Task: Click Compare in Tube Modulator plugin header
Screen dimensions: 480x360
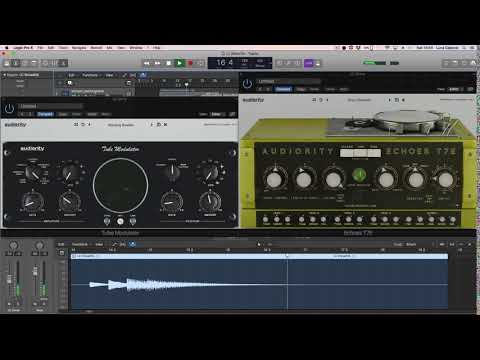Action: [x=45, y=114]
